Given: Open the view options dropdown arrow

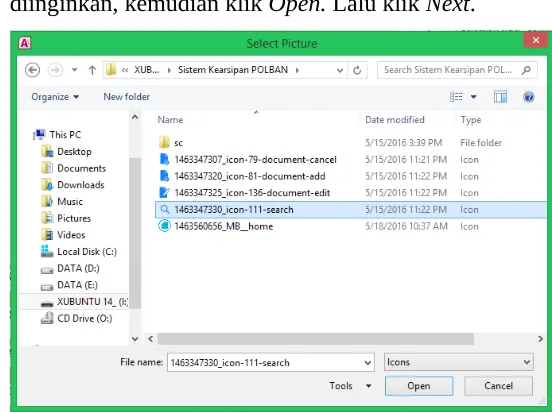Looking at the screenshot, I should (x=474, y=97).
